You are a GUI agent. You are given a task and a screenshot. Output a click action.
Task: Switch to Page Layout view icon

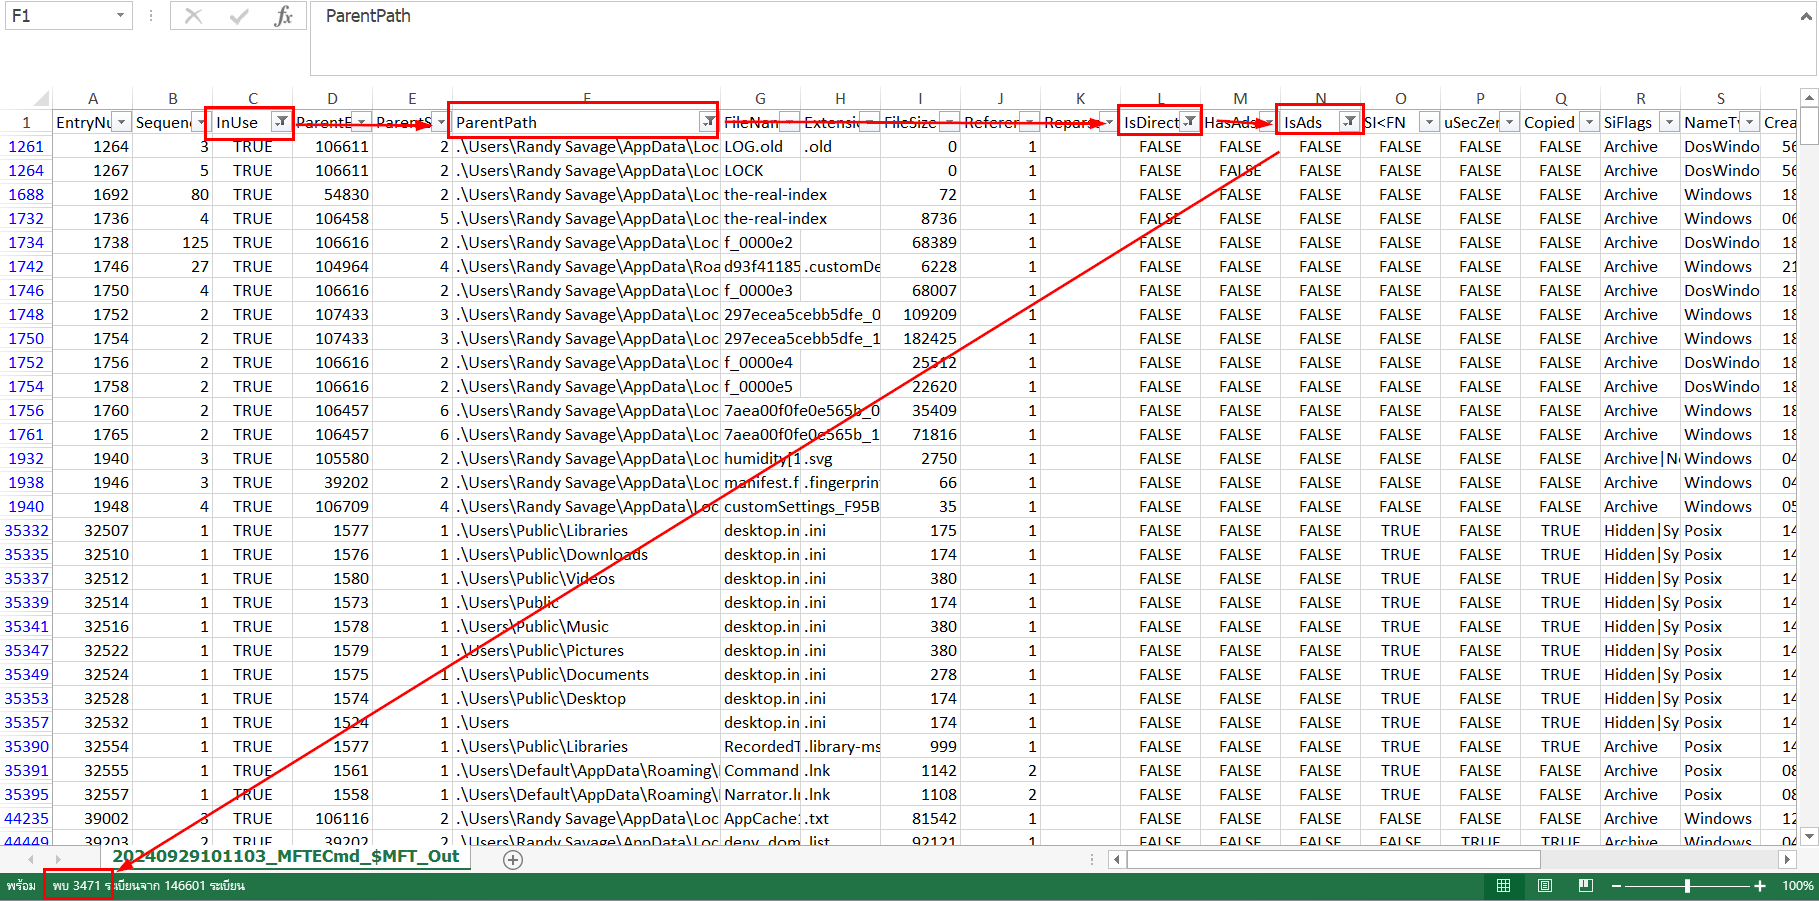pos(1545,886)
